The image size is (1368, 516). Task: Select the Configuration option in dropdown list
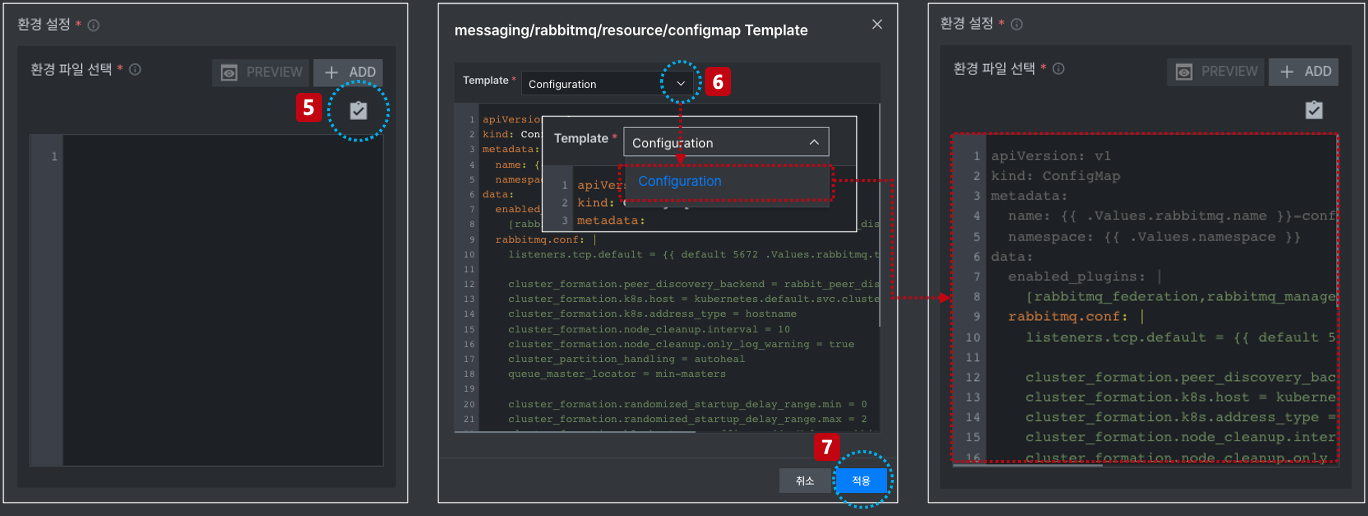pyautogui.click(x=726, y=182)
